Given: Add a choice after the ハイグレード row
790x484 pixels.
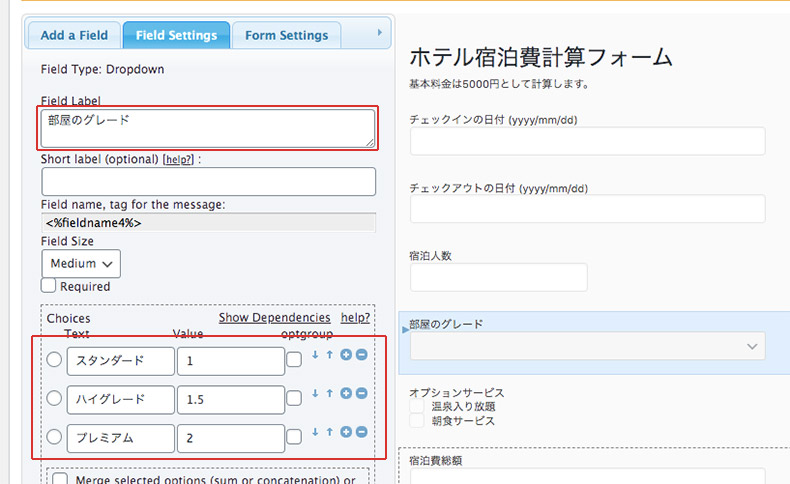Looking at the screenshot, I should point(346,393).
